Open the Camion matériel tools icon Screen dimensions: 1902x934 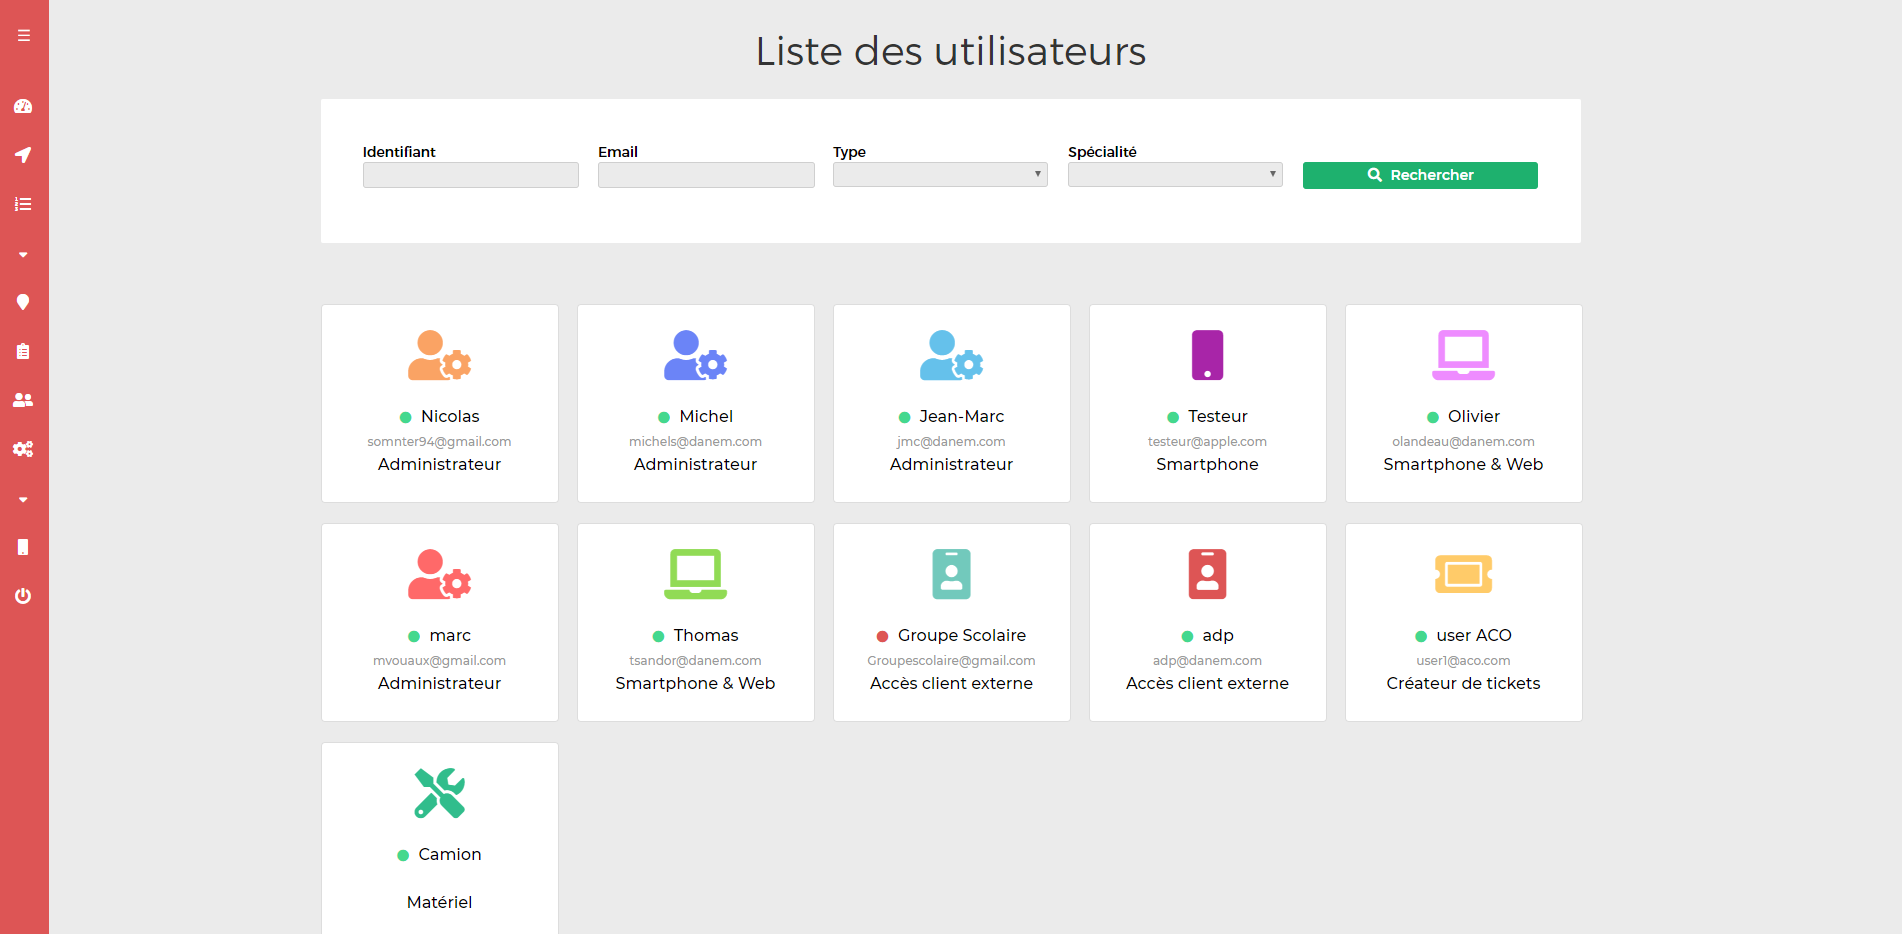tap(440, 793)
